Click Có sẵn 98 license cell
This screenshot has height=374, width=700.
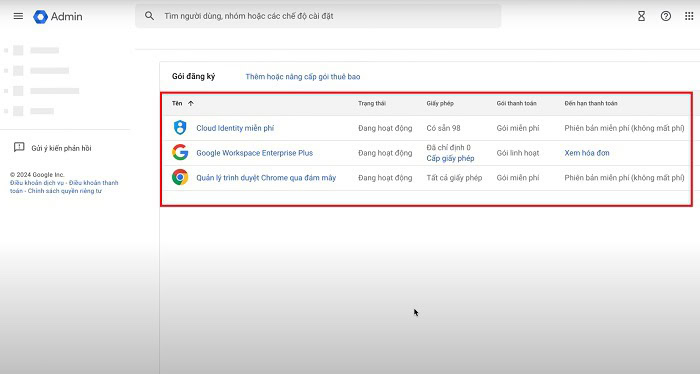coord(443,128)
